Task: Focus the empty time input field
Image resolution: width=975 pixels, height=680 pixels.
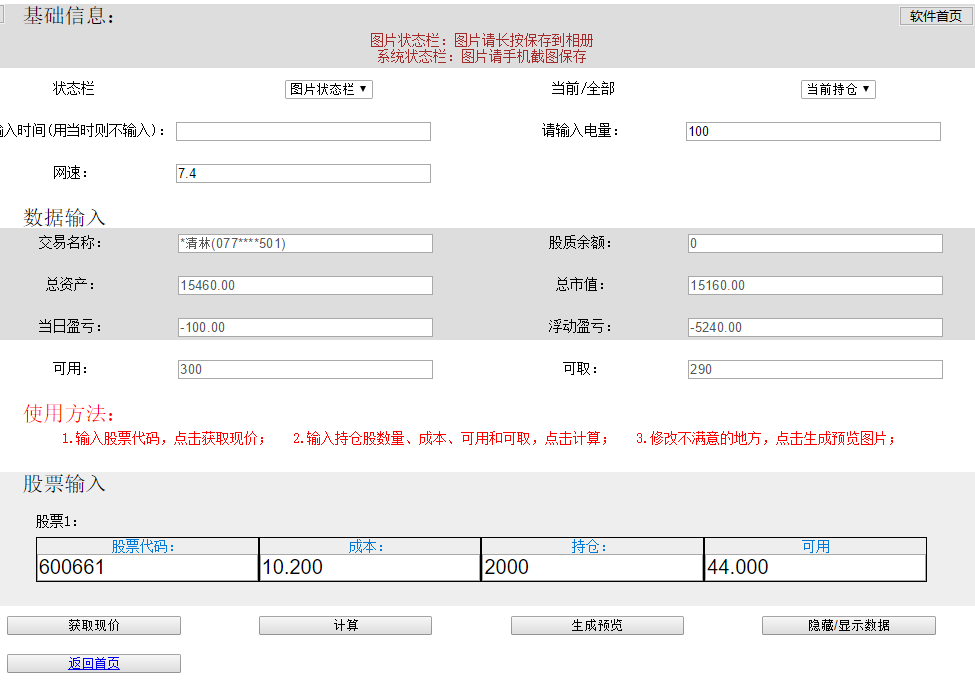Action: 303,131
